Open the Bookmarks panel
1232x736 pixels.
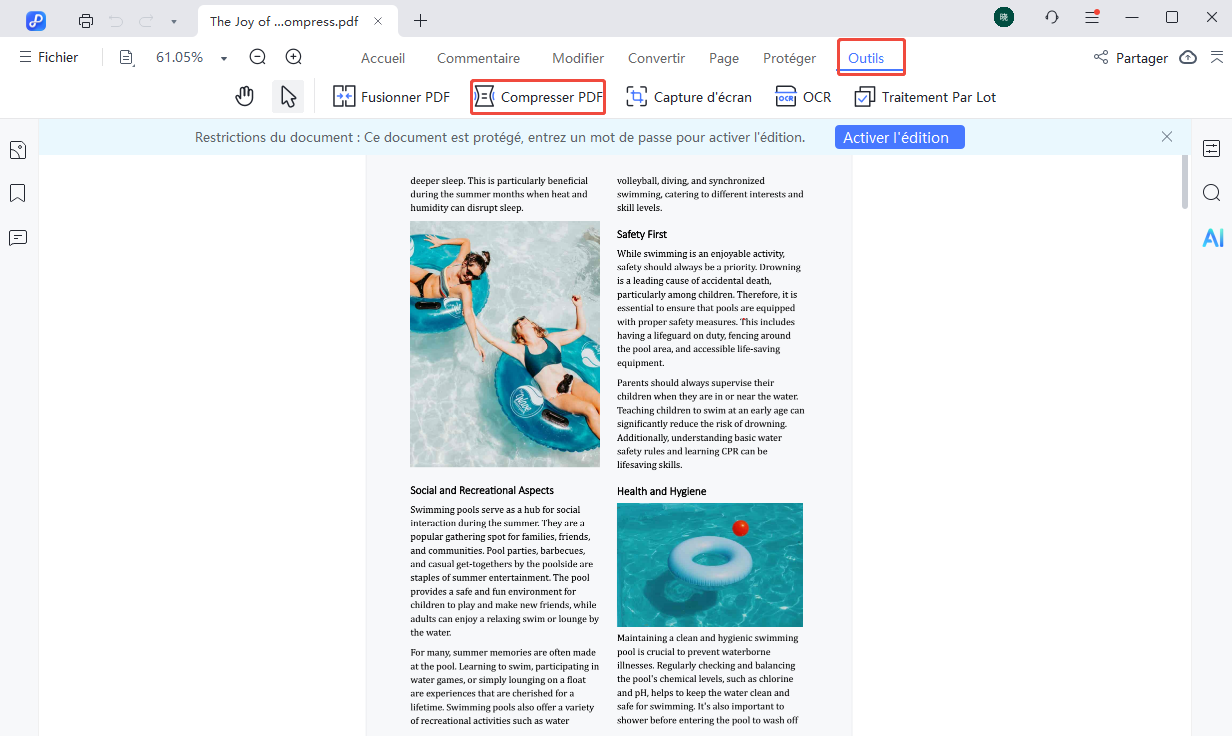coord(17,193)
